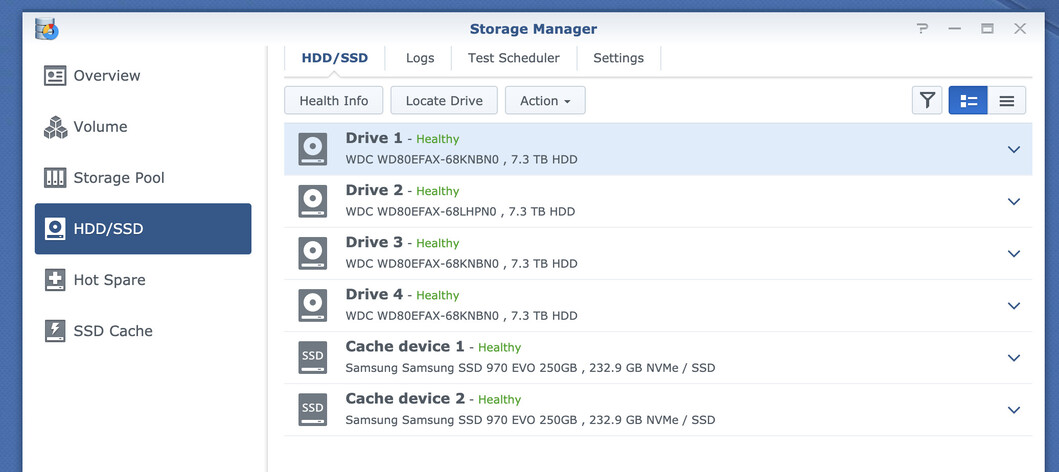The width and height of the screenshot is (1059, 472).
Task: Expand Cache device 2 details
Action: 1013,409
